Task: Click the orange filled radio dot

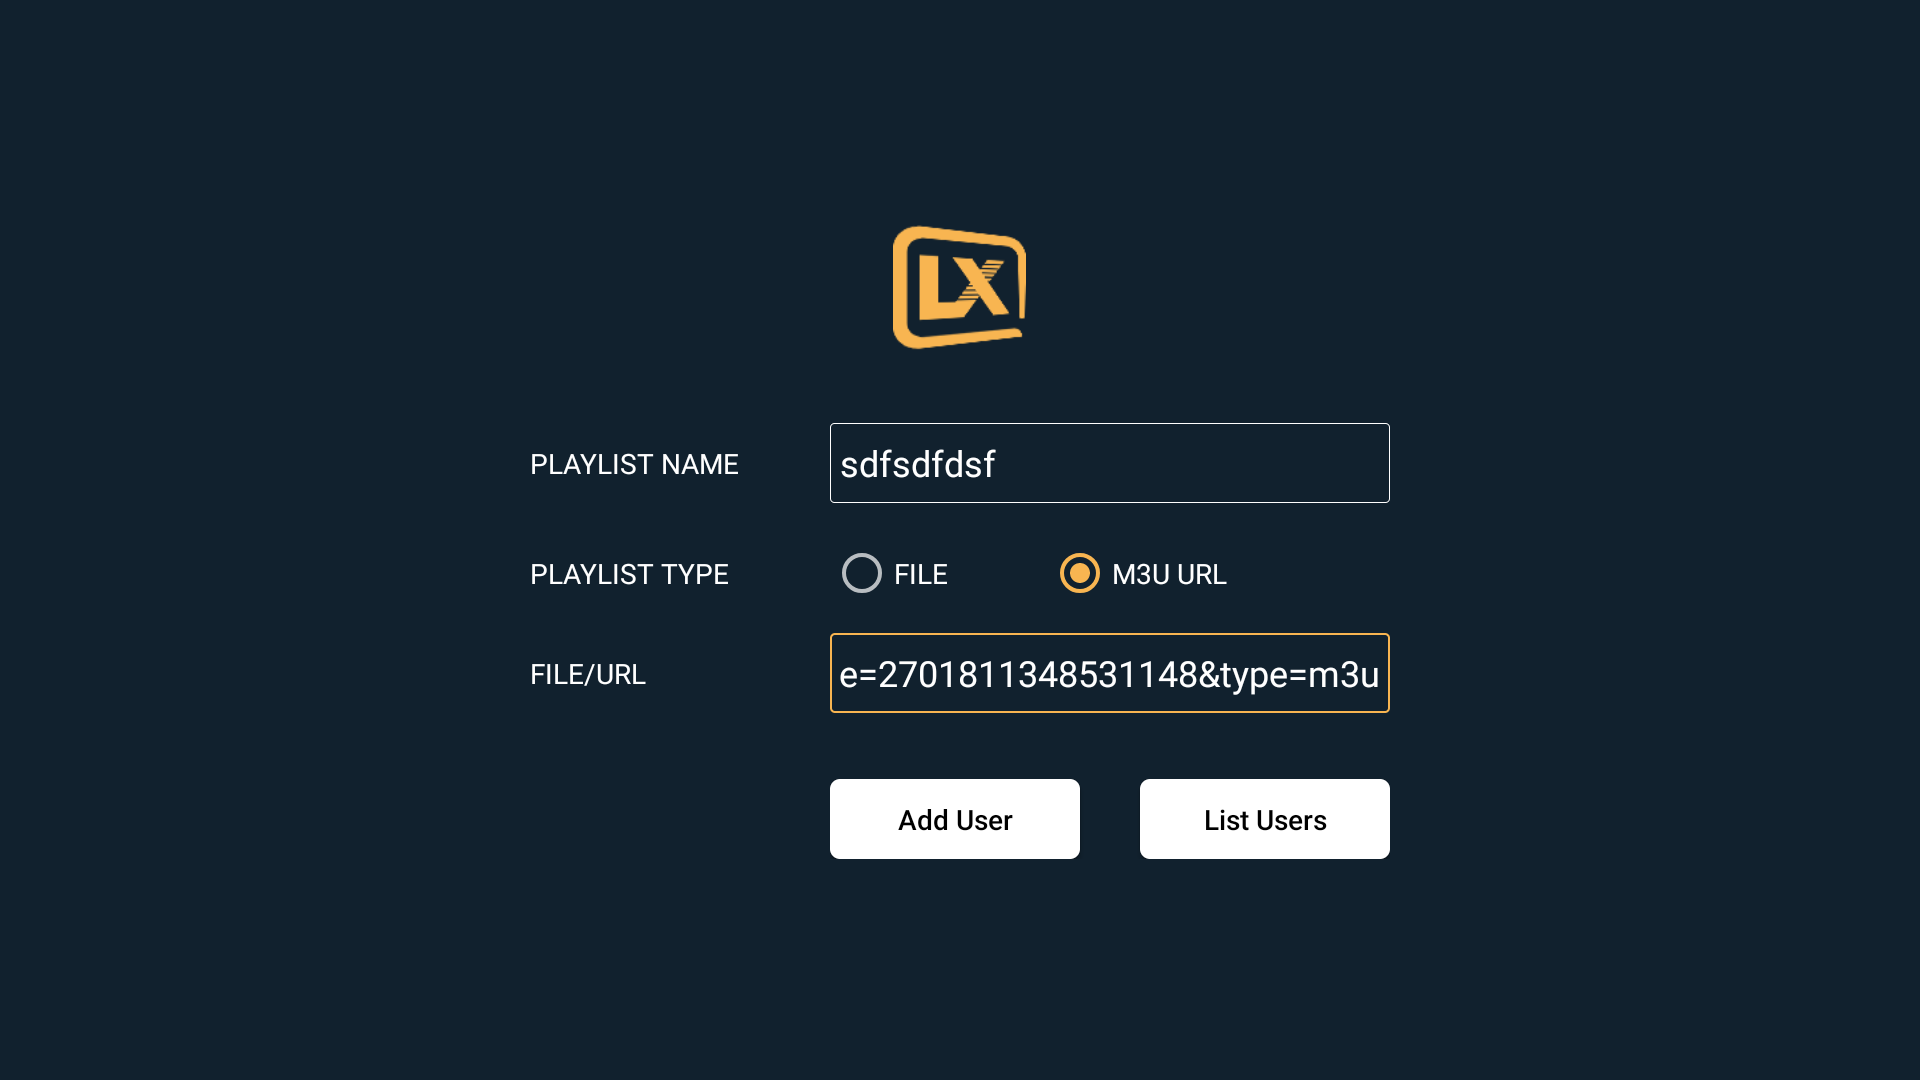Action: coord(1080,573)
